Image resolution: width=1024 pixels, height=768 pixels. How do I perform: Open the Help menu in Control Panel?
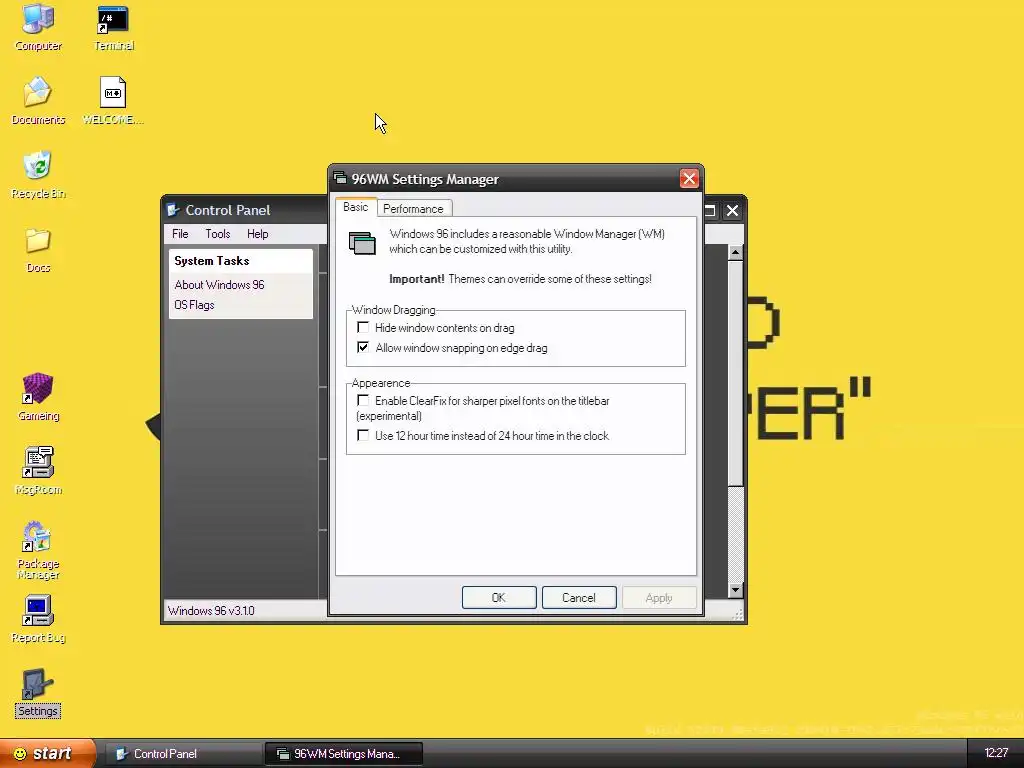point(257,234)
